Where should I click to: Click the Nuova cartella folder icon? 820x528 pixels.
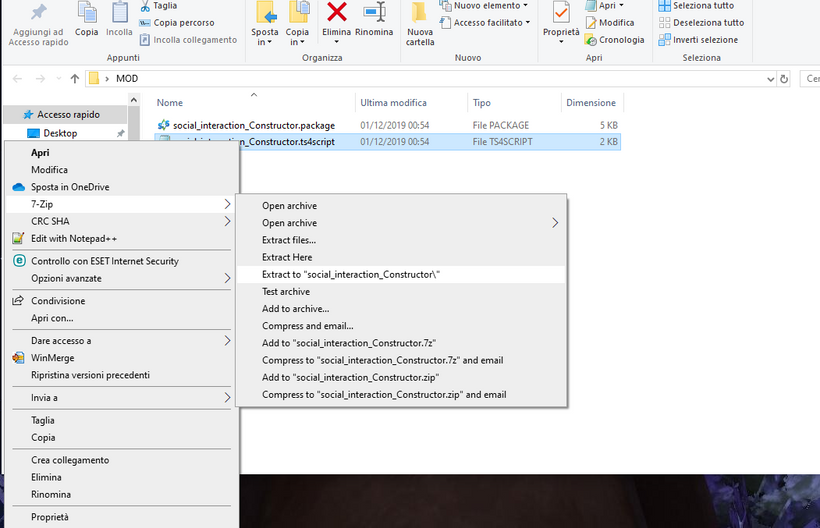[x=420, y=13]
